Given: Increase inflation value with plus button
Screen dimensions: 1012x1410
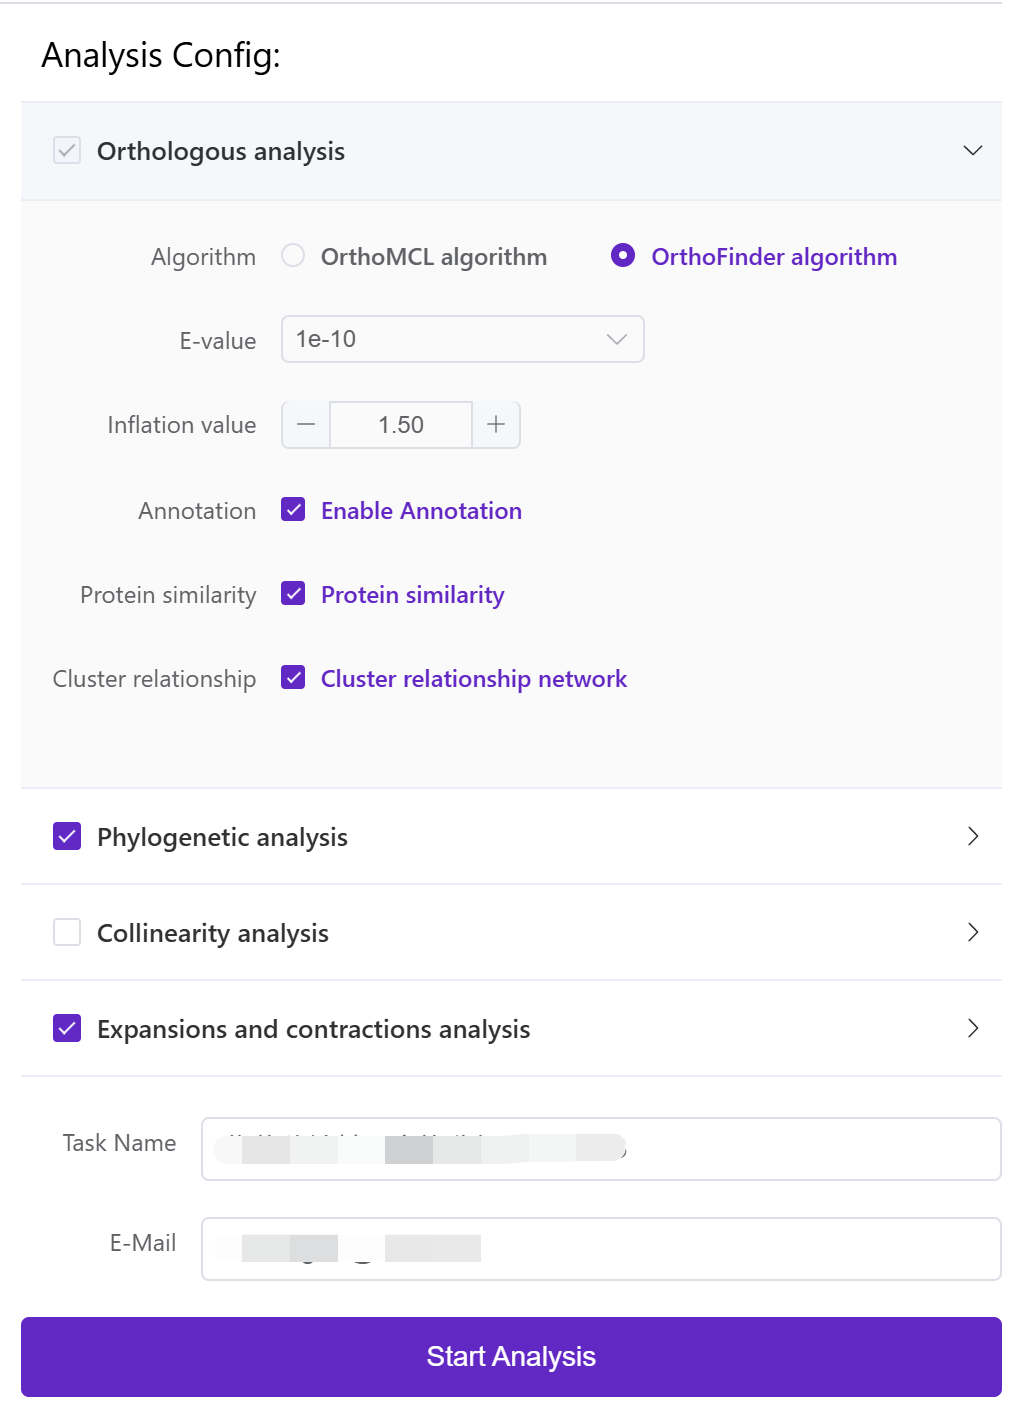Looking at the screenshot, I should (496, 425).
